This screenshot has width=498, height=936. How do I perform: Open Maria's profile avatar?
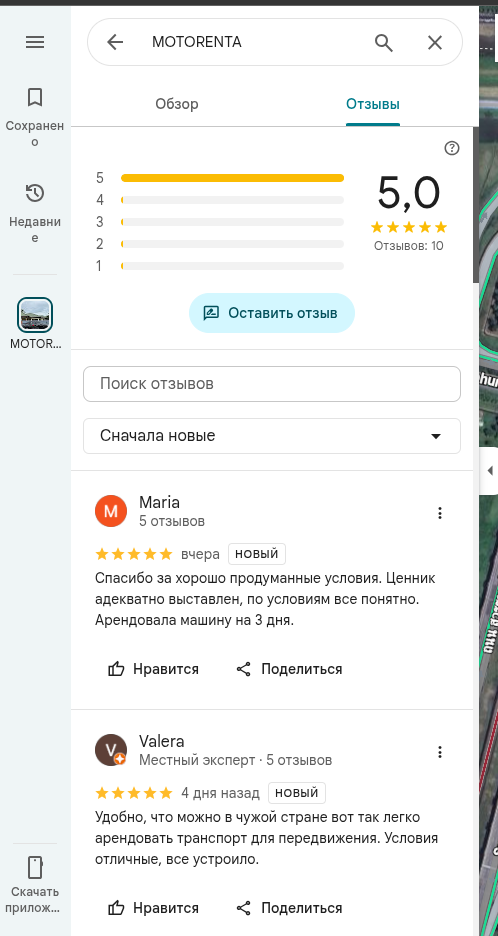point(111,511)
